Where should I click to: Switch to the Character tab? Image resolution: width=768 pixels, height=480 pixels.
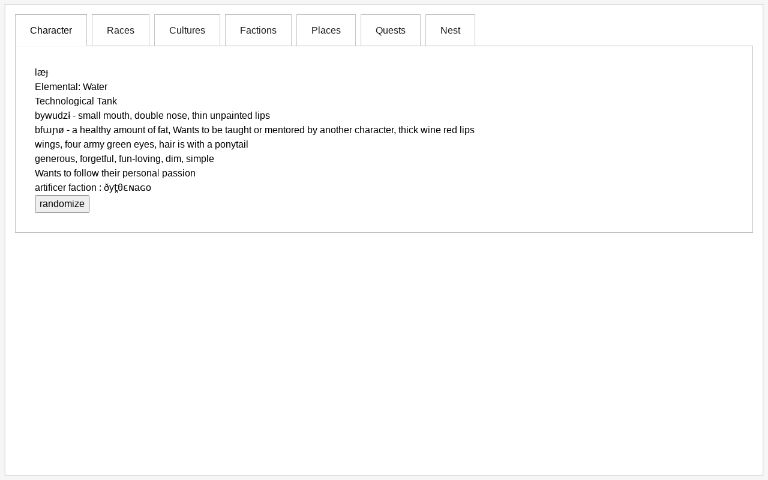[x=51, y=30]
